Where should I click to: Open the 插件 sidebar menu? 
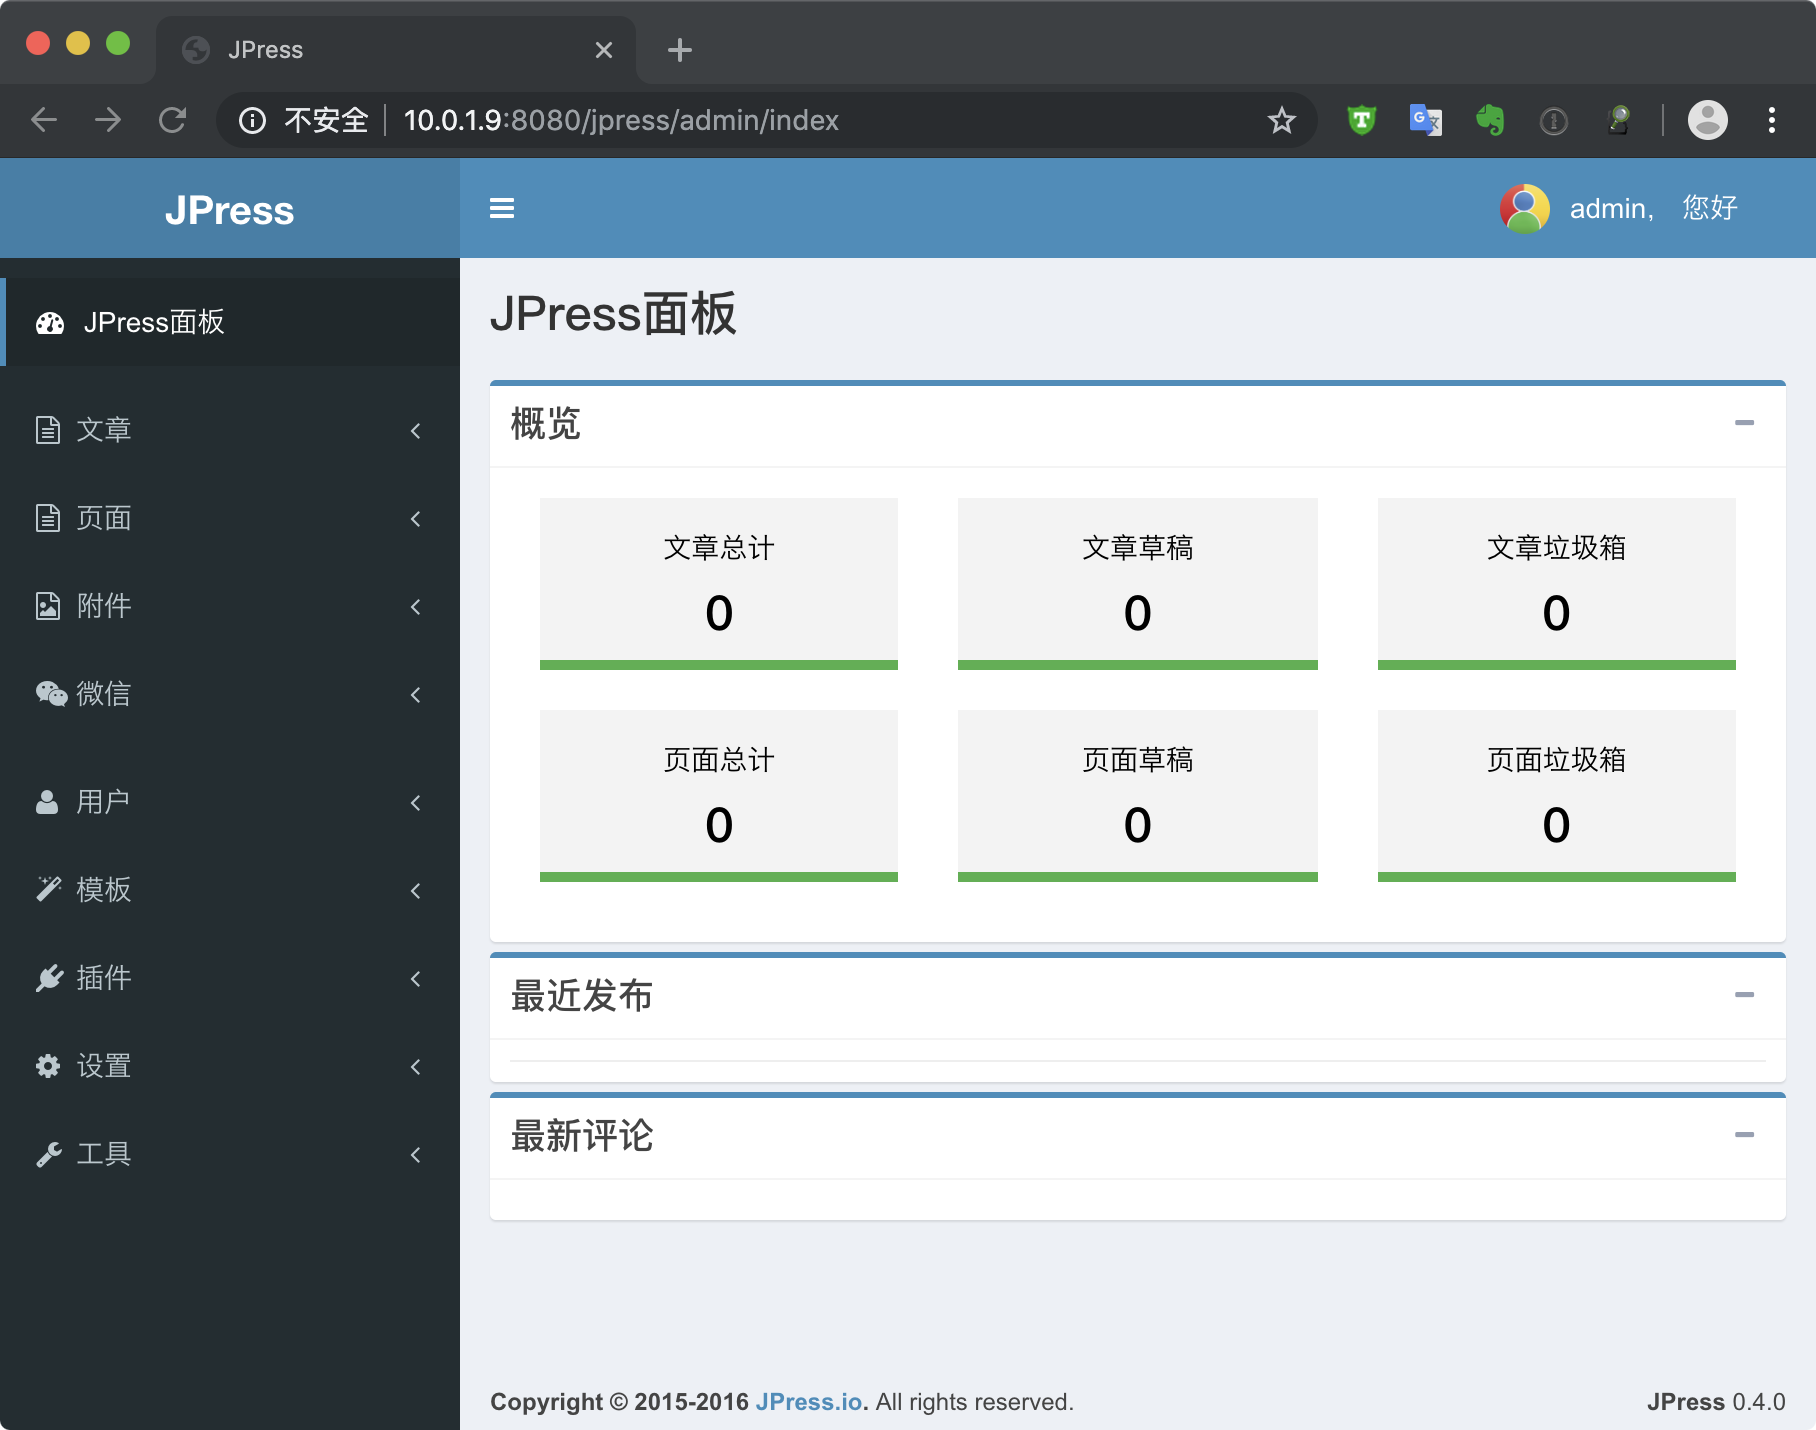coord(230,978)
